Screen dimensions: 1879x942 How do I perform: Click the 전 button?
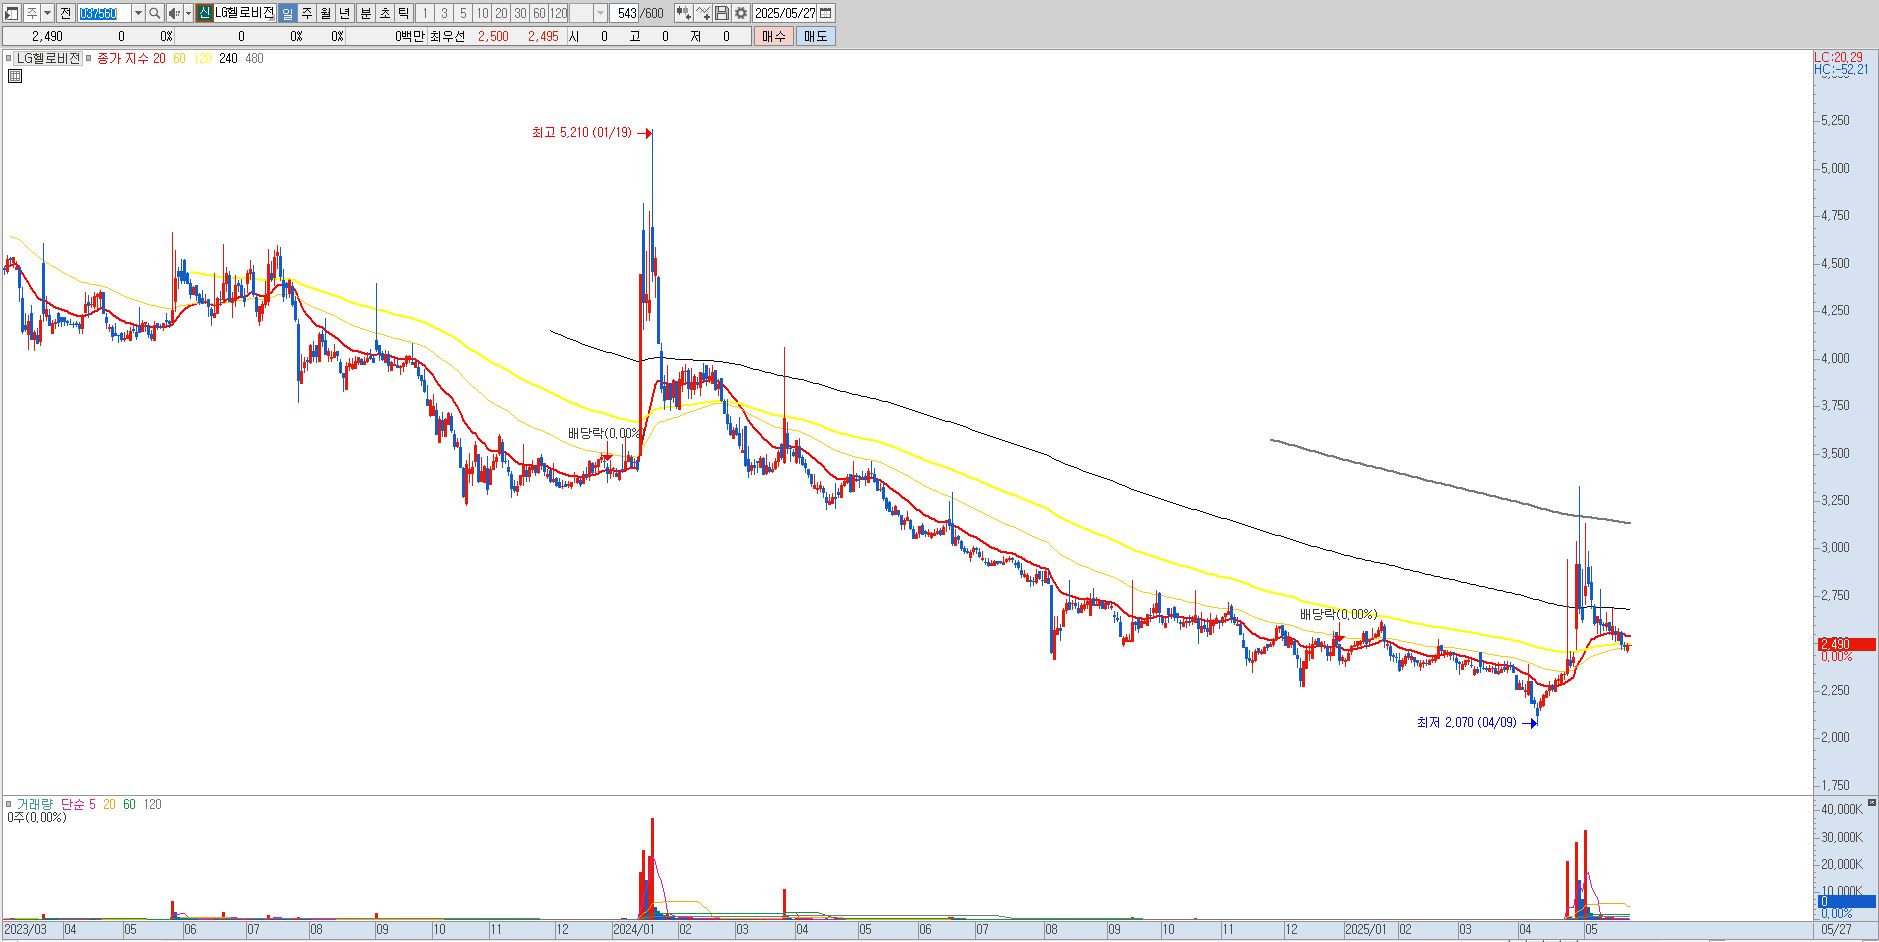click(x=65, y=13)
